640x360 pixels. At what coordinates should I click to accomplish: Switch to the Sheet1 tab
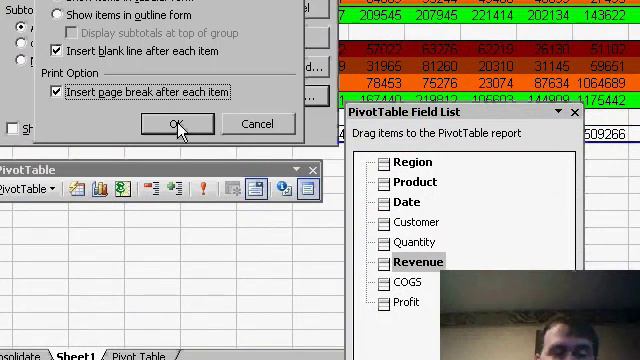tap(76, 356)
